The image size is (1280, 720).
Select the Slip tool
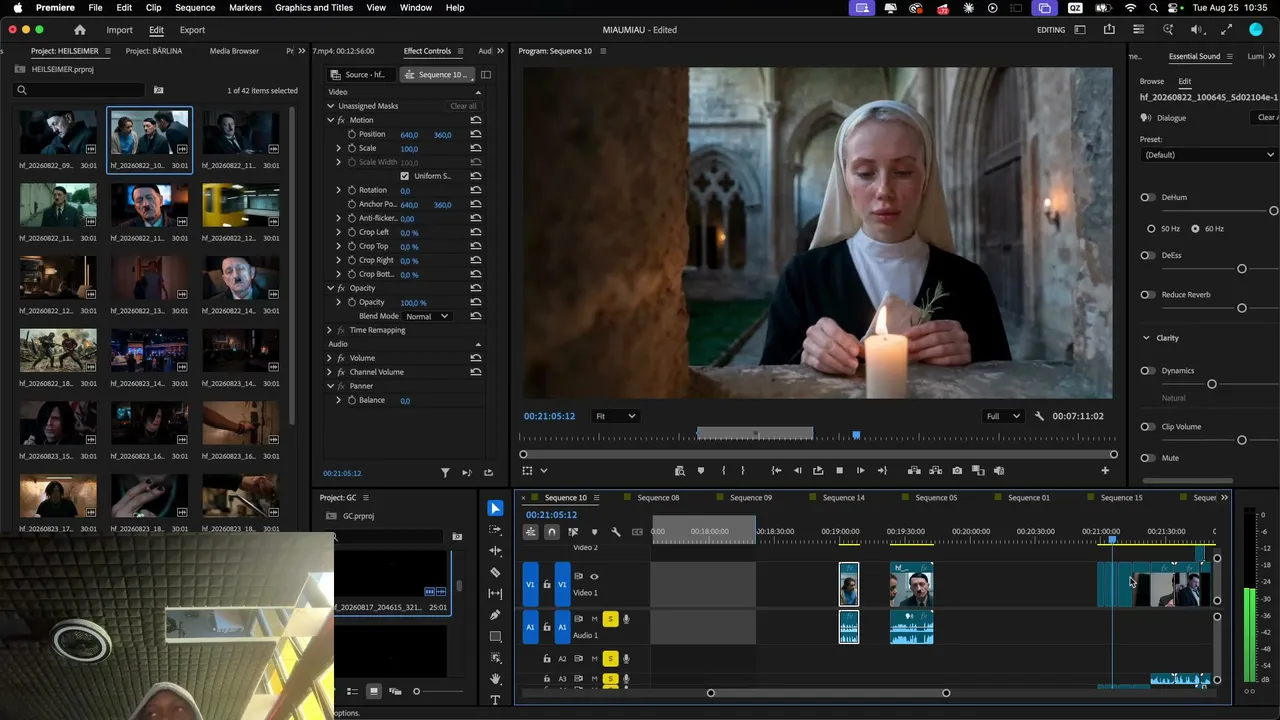[x=495, y=594]
